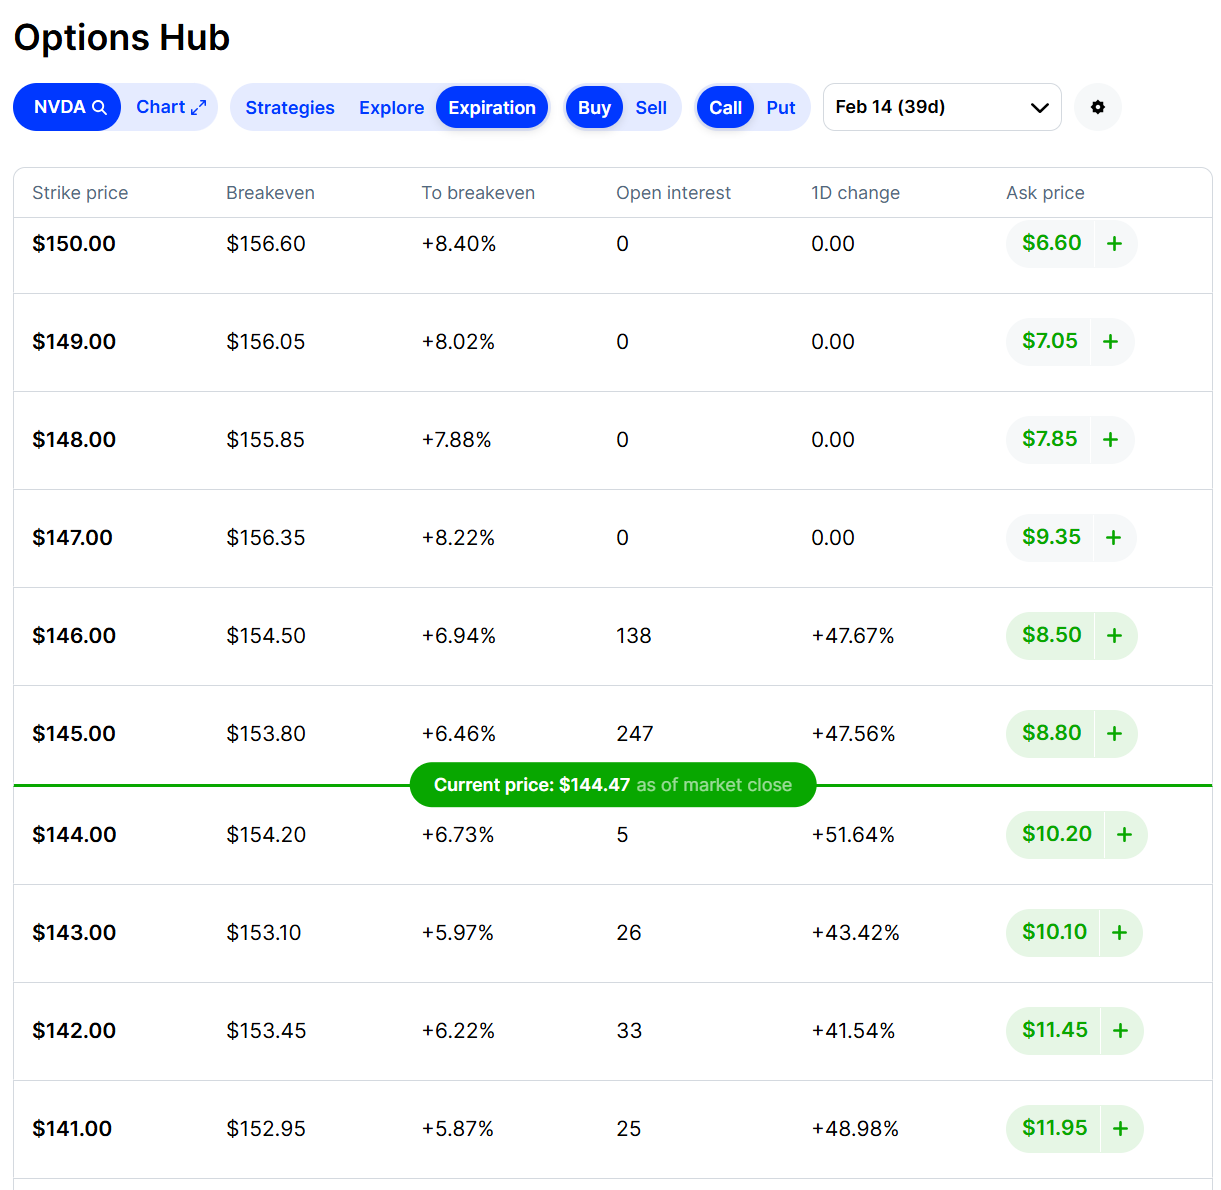
Task: Click the Open interest column header
Action: [x=673, y=193]
